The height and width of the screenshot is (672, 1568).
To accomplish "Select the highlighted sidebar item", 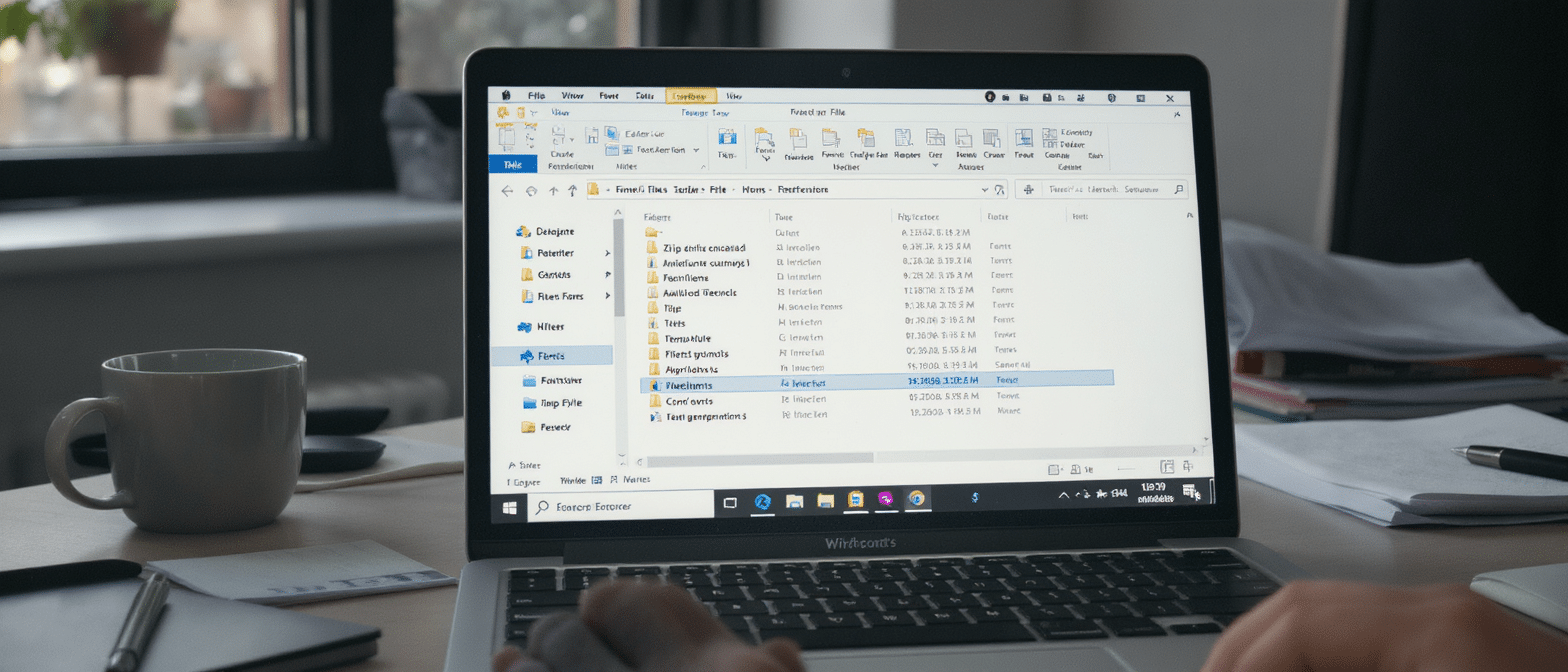I will coord(552,355).
